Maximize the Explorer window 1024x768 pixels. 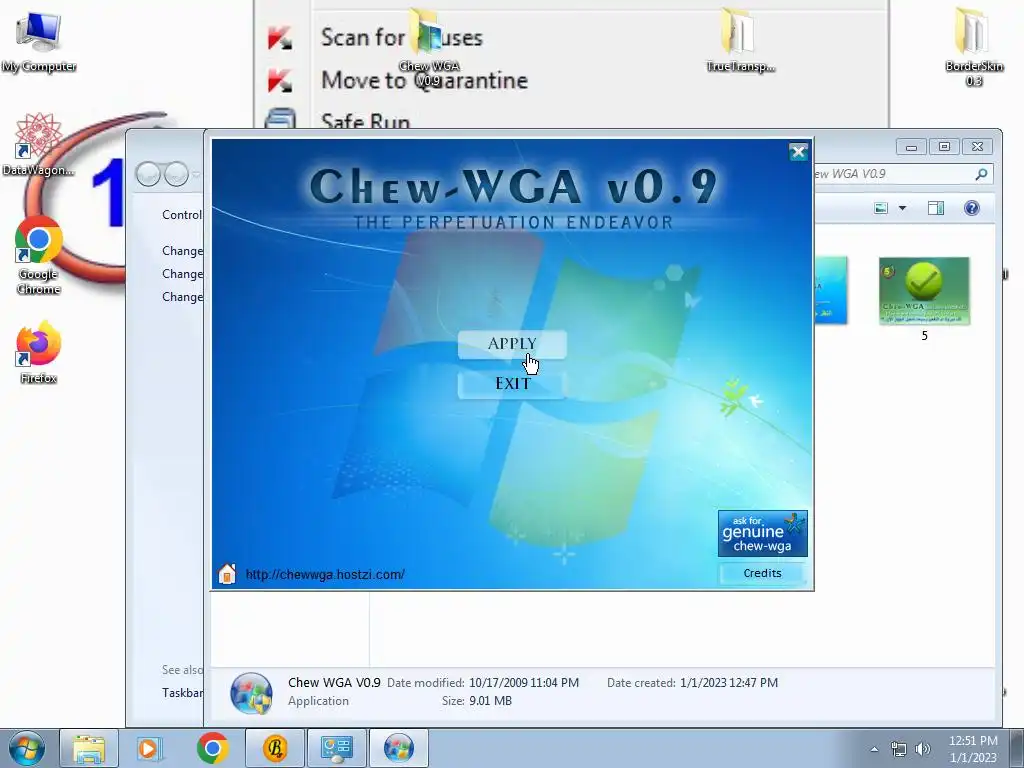point(944,147)
